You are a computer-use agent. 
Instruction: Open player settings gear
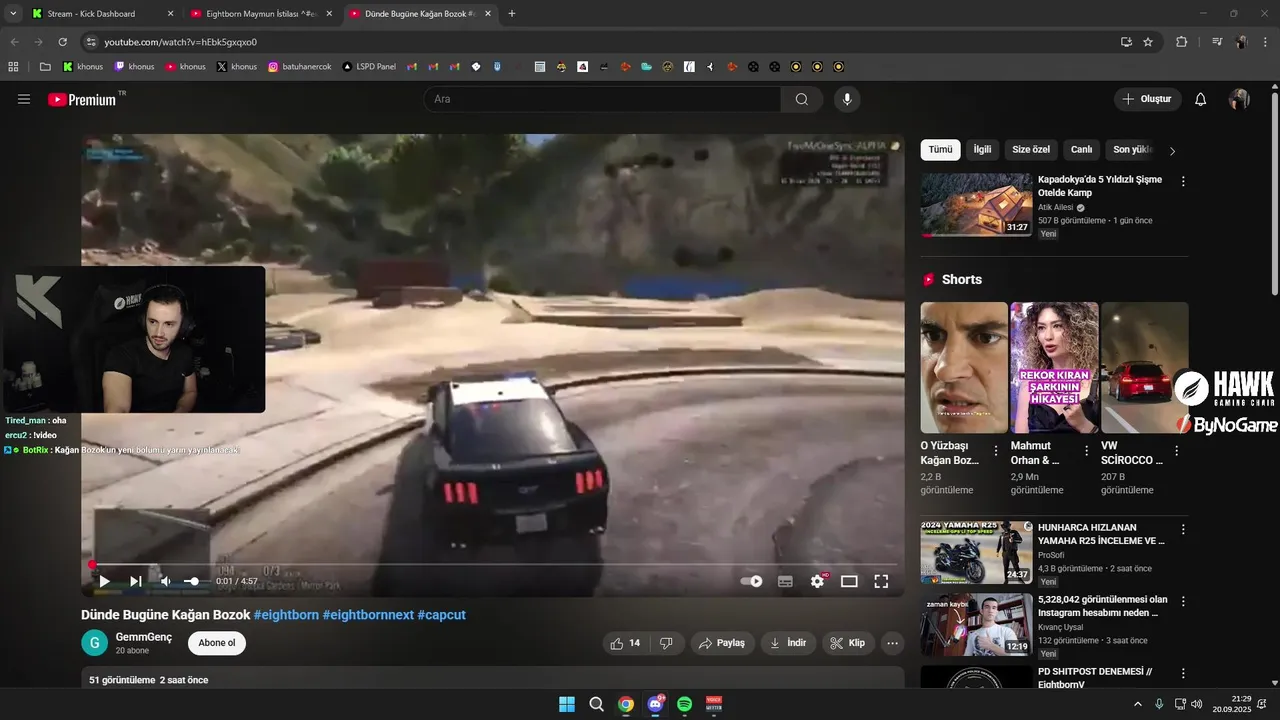click(x=818, y=581)
